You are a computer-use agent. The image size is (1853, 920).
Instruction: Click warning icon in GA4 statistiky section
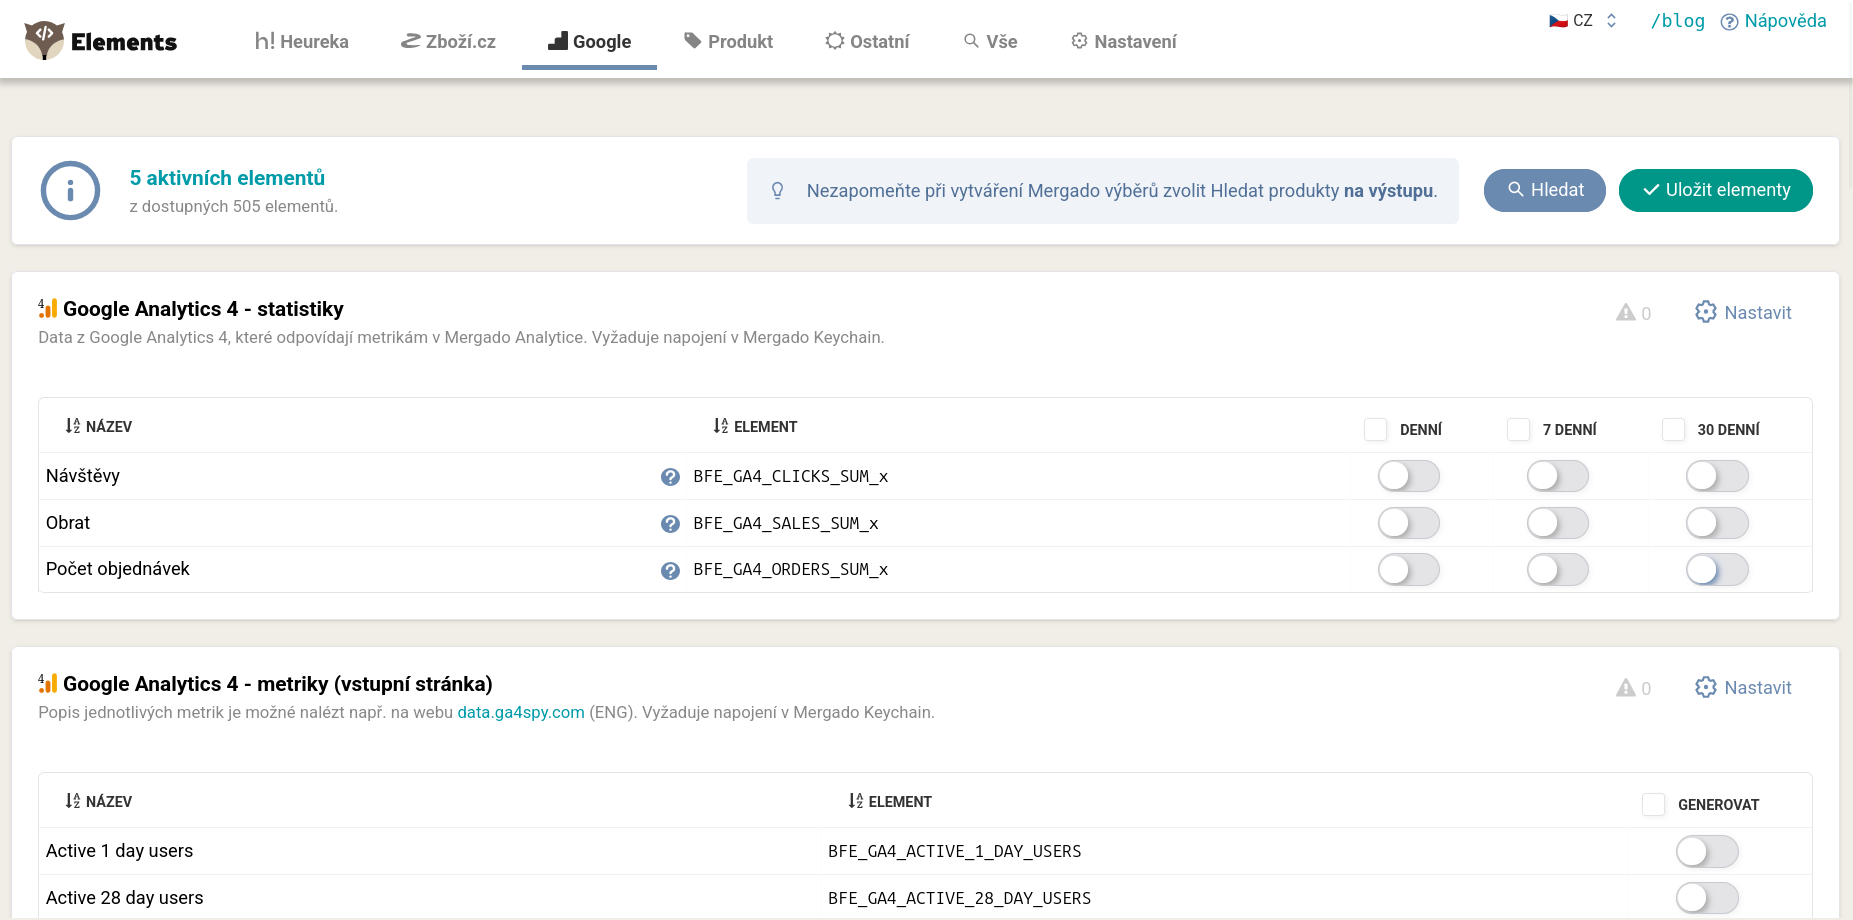(1626, 312)
